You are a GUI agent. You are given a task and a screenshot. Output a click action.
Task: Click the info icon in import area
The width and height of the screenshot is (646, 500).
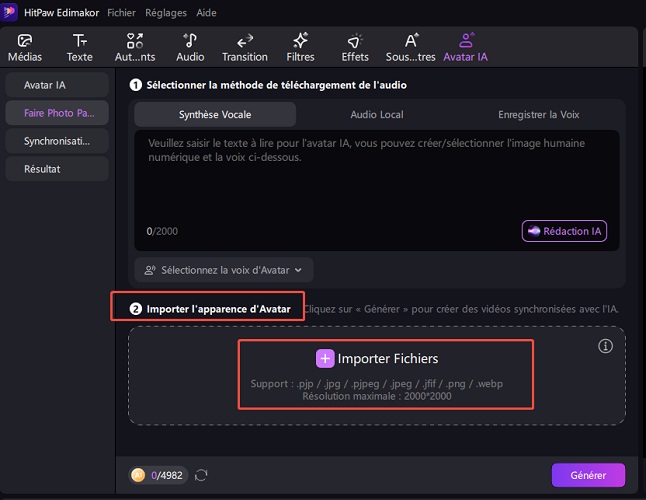pos(605,346)
